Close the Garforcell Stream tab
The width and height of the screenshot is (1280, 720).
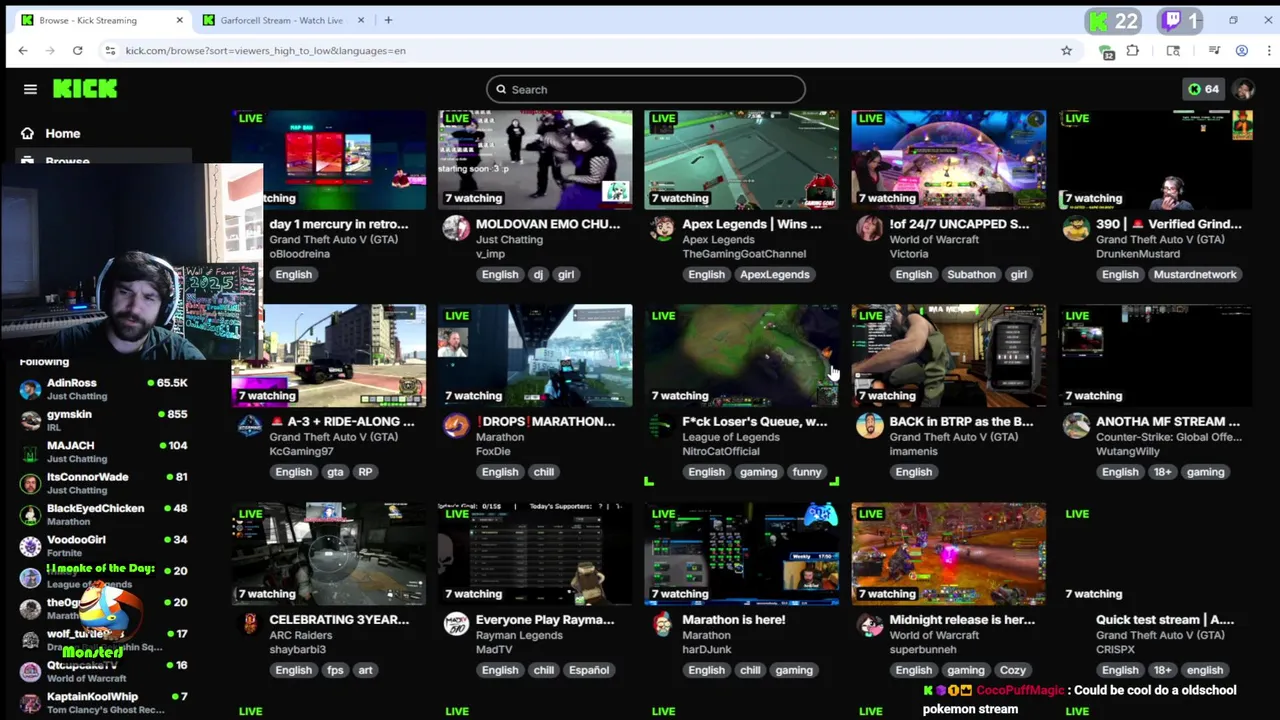(361, 20)
